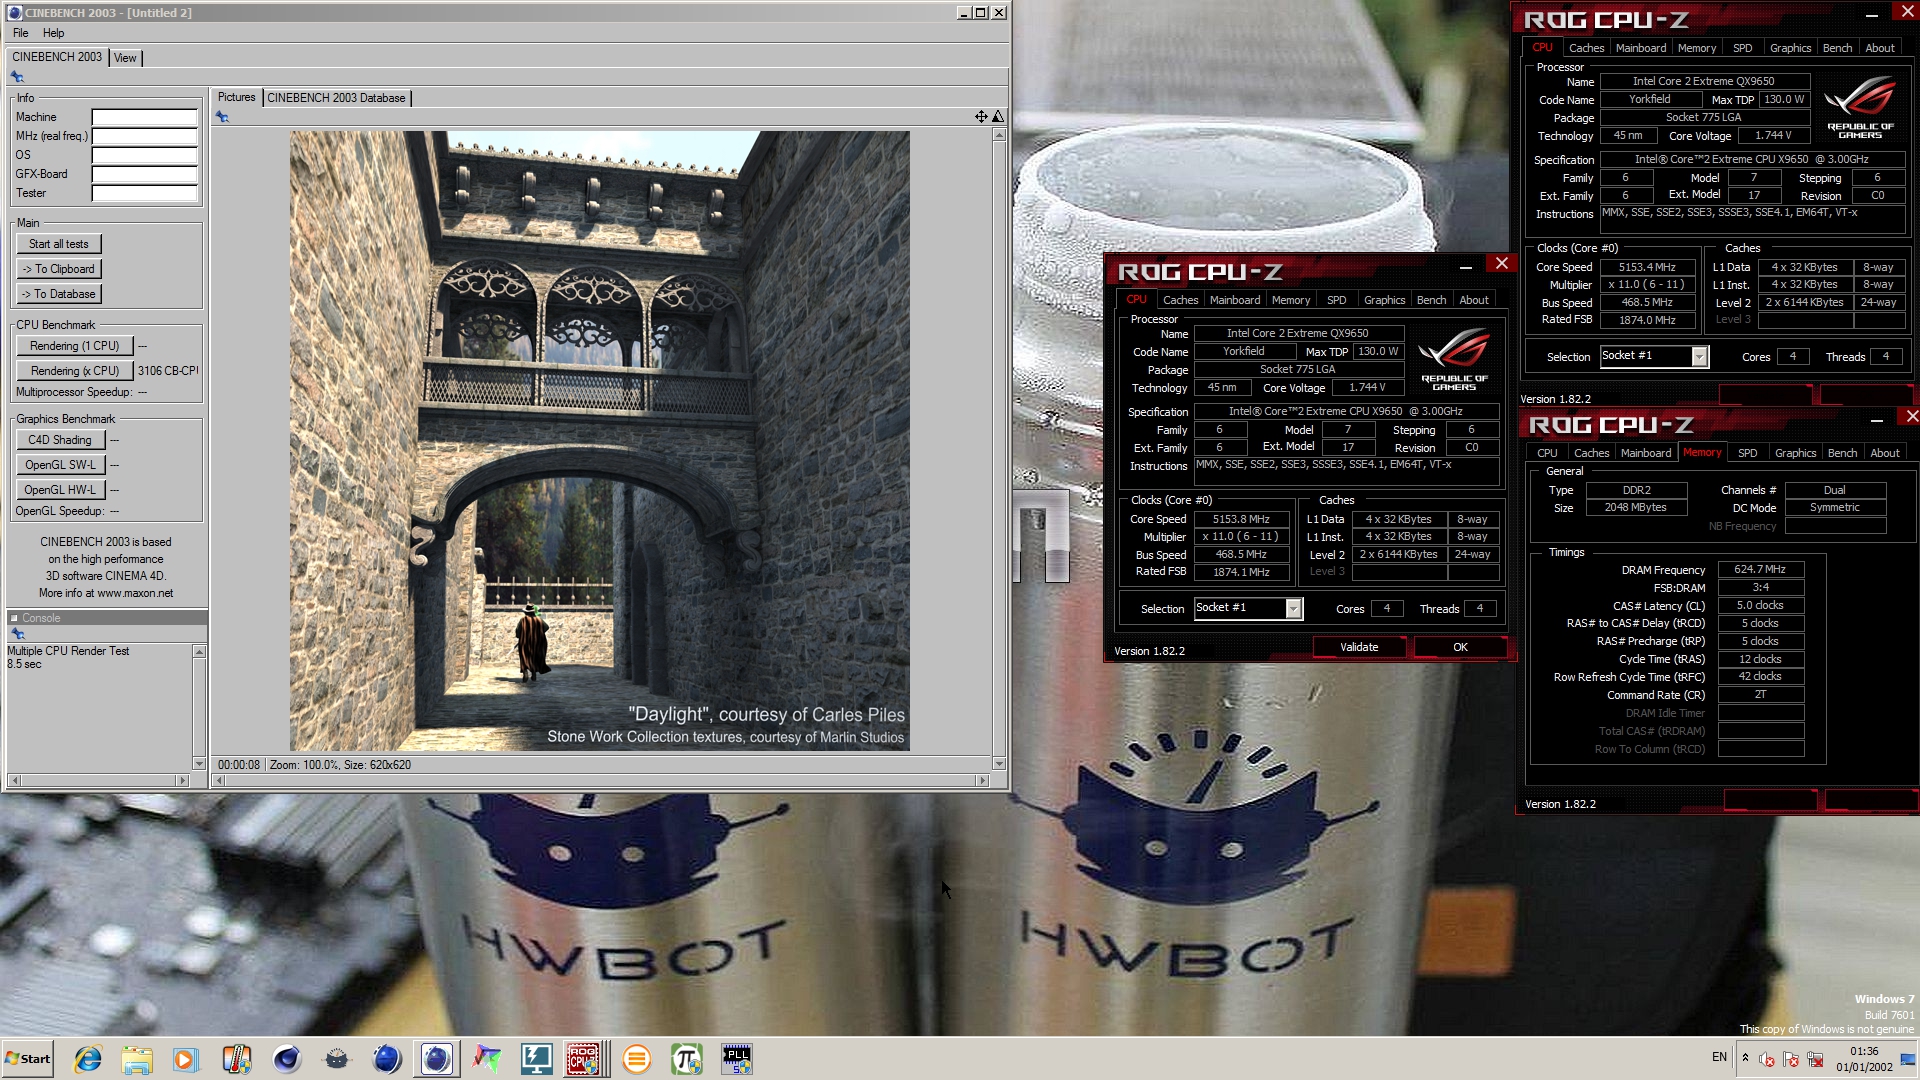Click Validate in center CPU-Z window
The width and height of the screenshot is (1920, 1080).
tap(1359, 647)
